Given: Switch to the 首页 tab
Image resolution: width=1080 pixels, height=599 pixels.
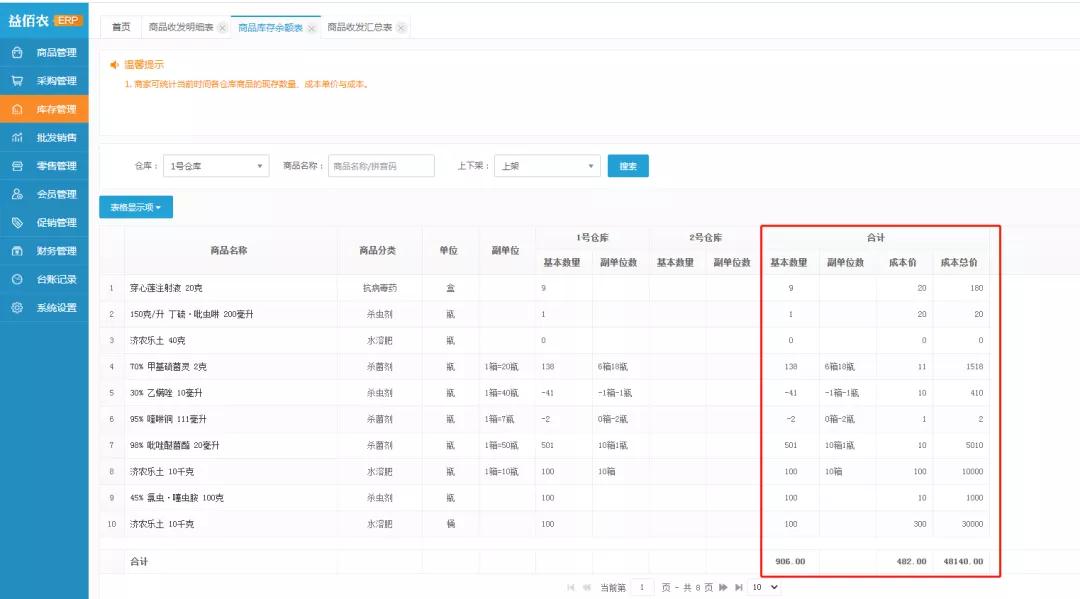Looking at the screenshot, I should coord(120,27).
